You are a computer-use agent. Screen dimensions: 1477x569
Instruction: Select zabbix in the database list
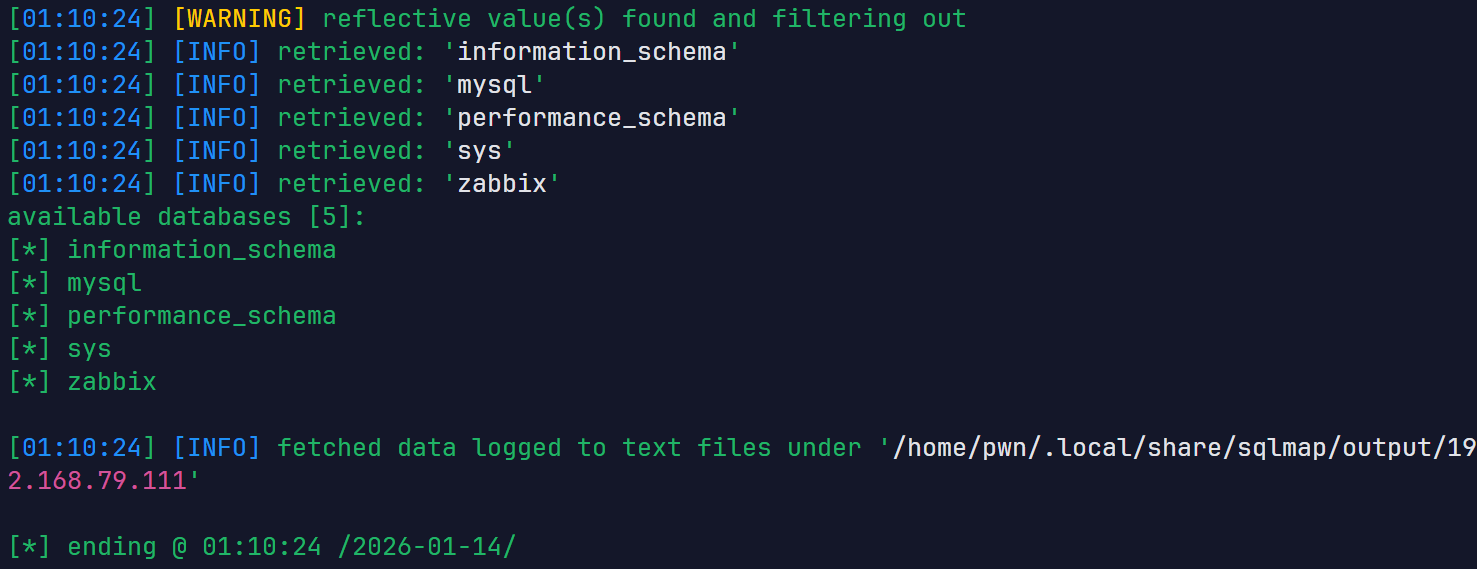(x=112, y=381)
